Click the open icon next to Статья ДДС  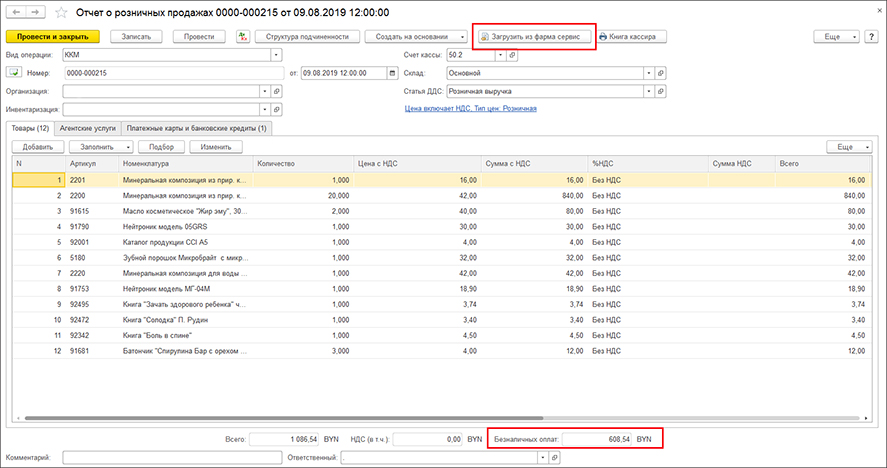pos(663,91)
